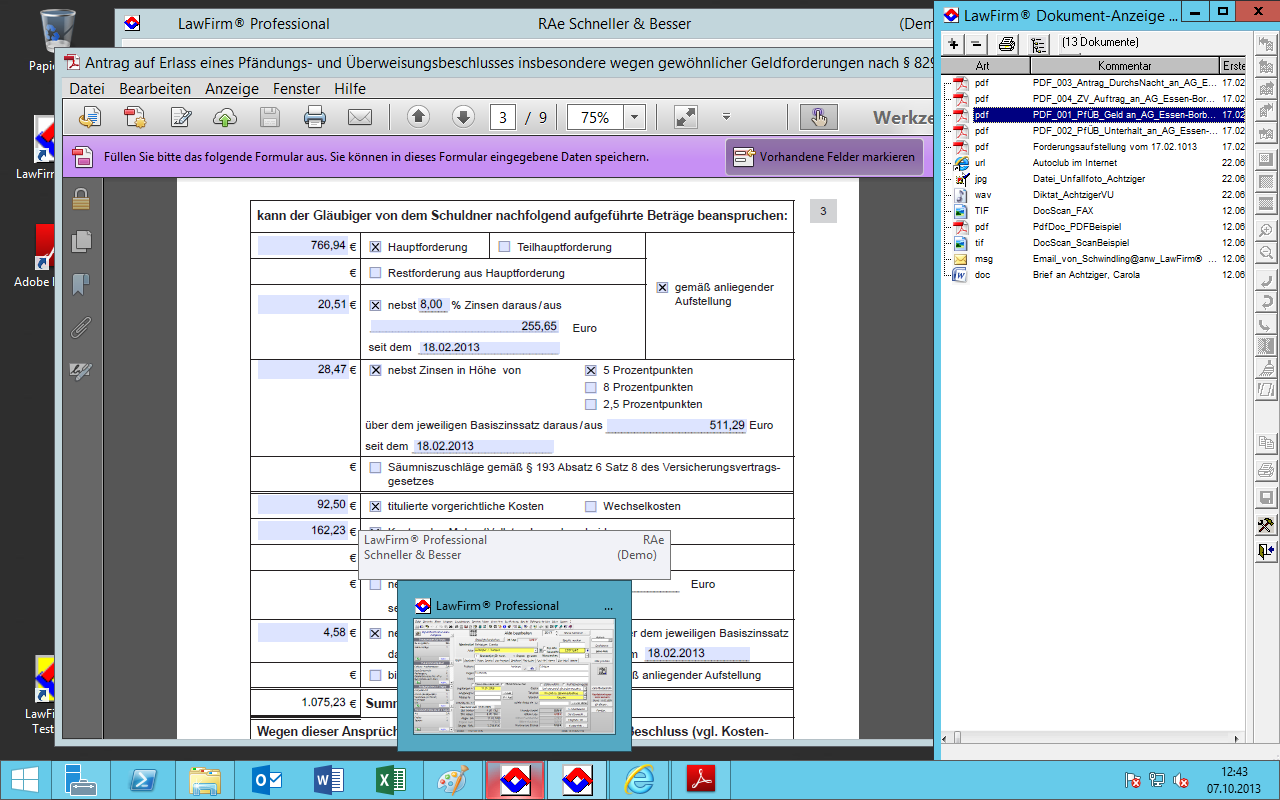The image size is (1280, 800).
Task: Open the Fenster menu
Action: [297, 89]
